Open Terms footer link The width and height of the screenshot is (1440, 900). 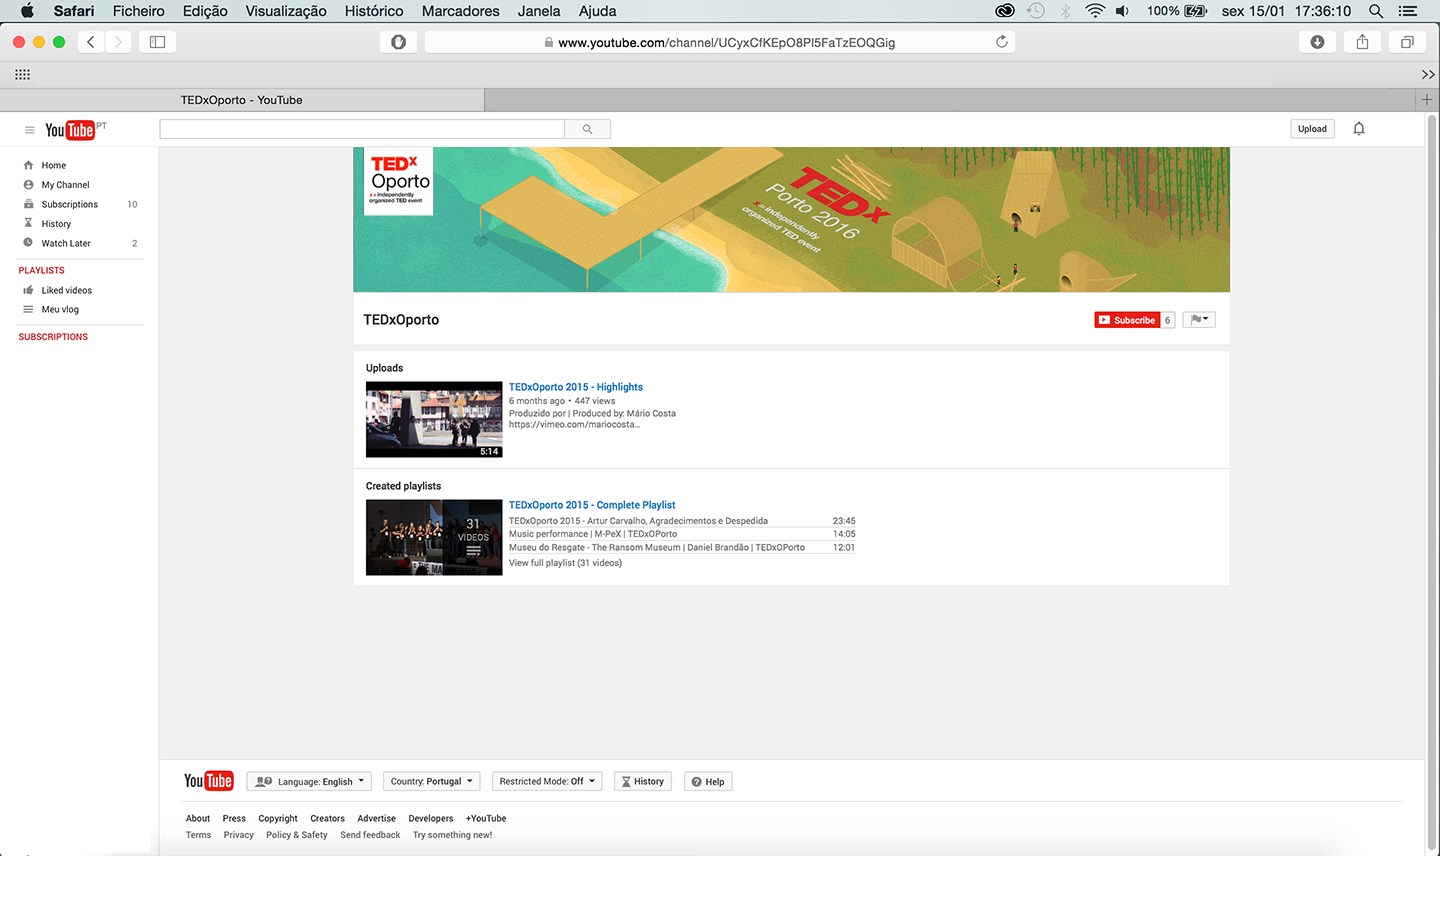click(x=198, y=835)
